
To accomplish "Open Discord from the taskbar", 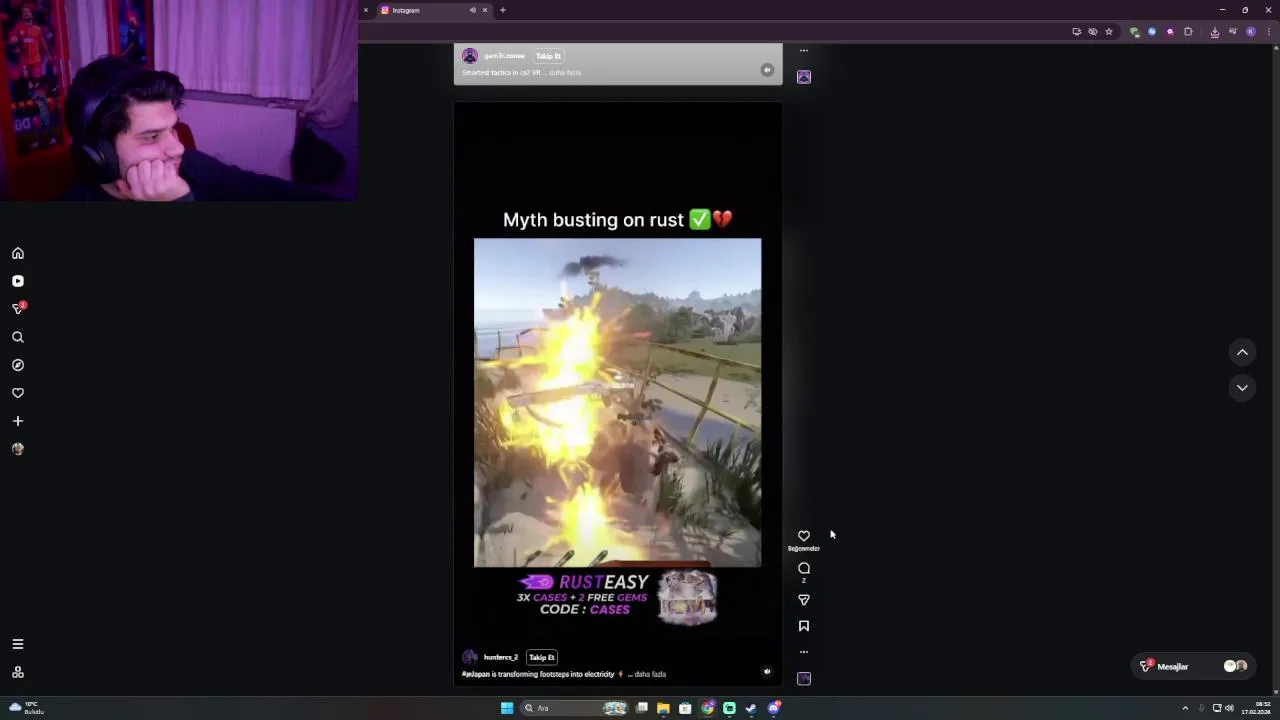I will pyautogui.click(x=774, y=708).
